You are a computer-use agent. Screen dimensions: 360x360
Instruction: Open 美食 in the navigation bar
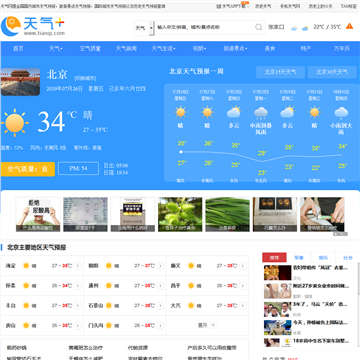coord(270,49)
